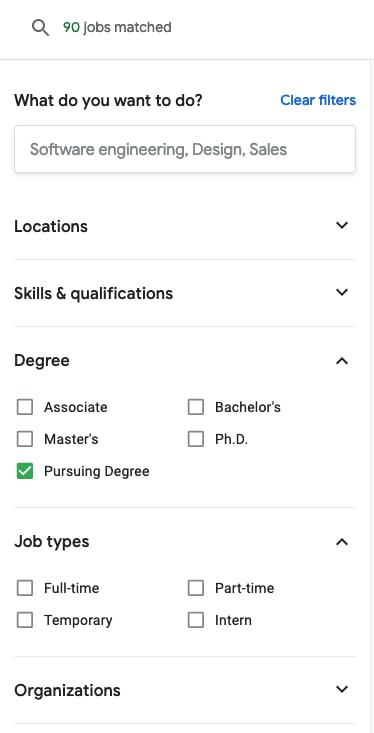Expand Skills & qualifications chevron arrow
374x733 pixels.
[342, 293]
